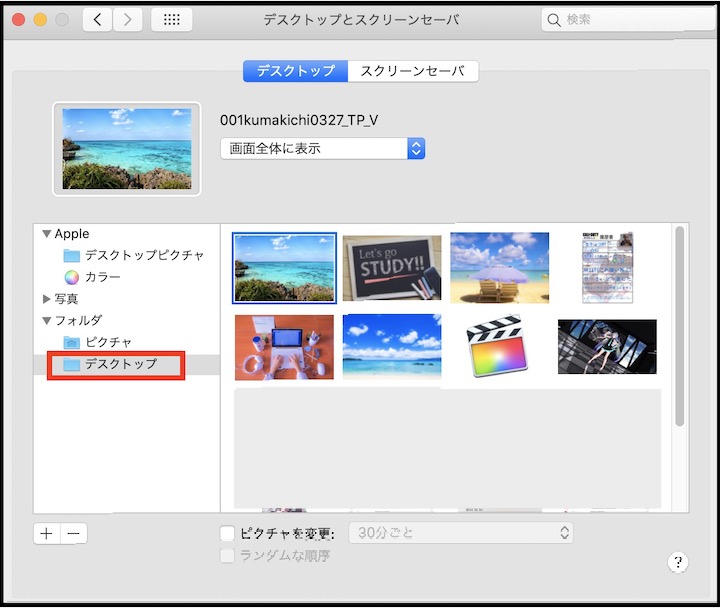
Task: Click the magnifier icon in search field
Action: 554,20
